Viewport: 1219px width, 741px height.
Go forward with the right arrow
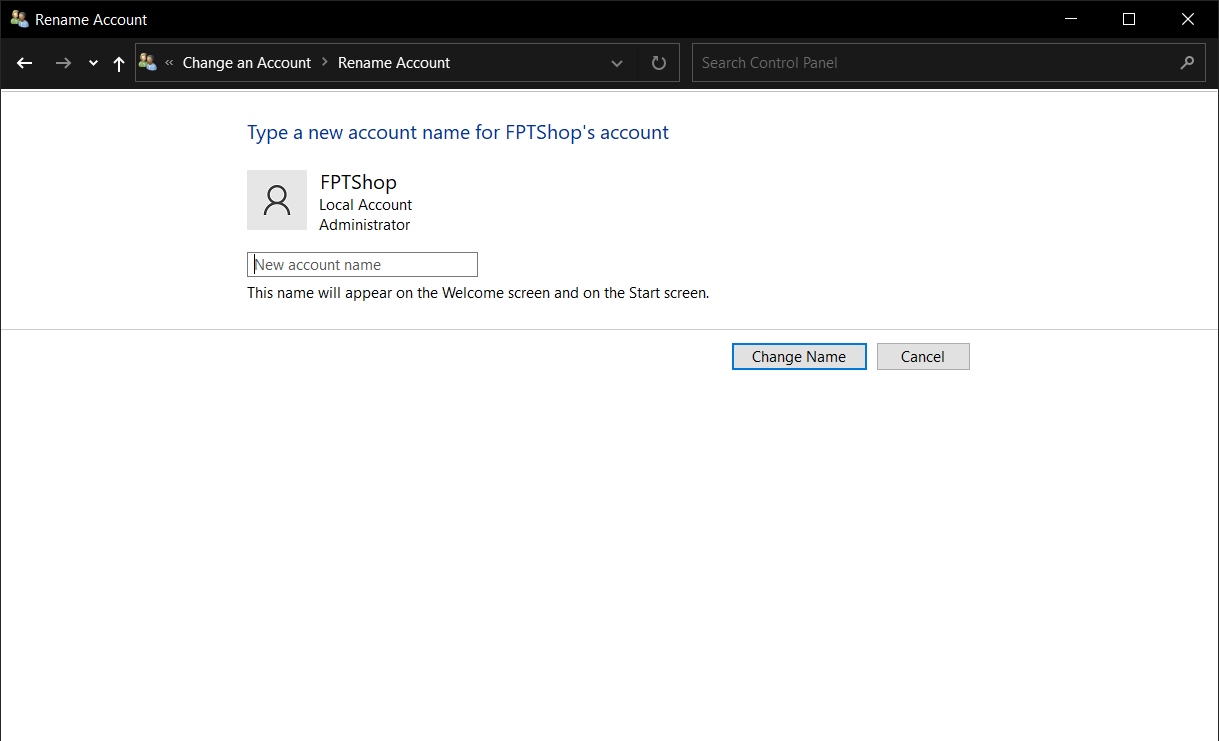coord(63,63)
